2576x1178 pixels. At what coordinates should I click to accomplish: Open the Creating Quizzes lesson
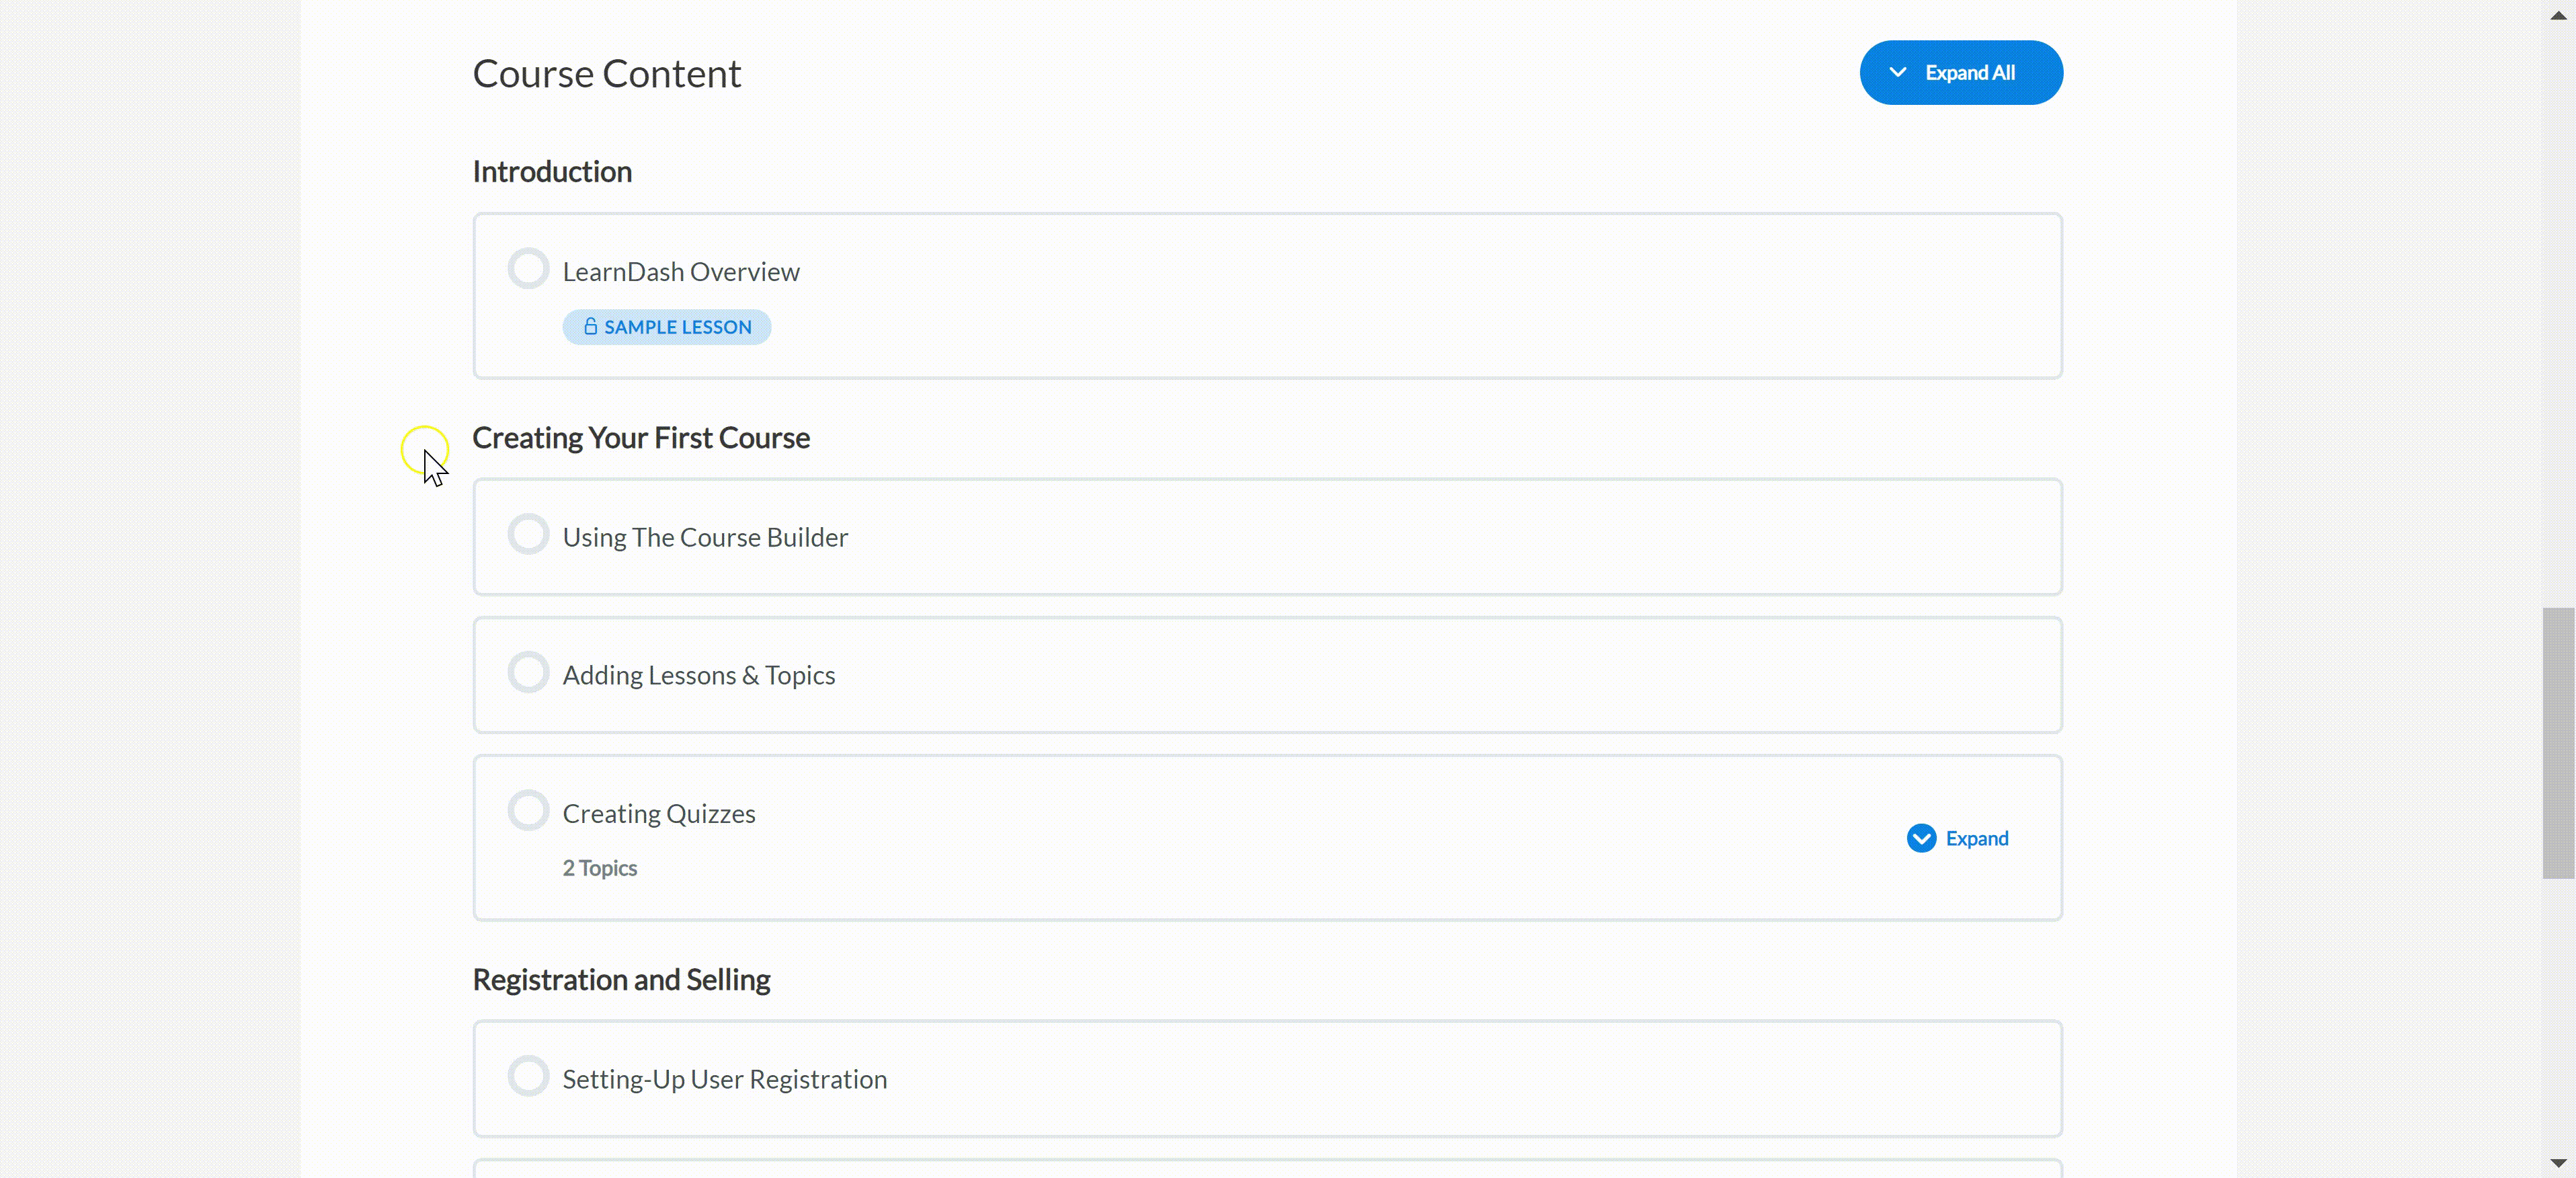coord(658,814)
